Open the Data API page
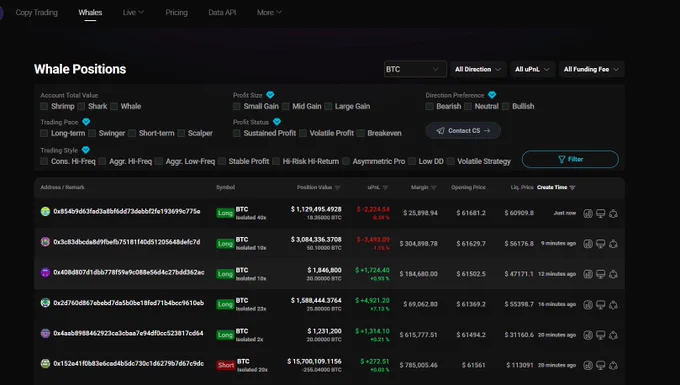Image resolution: width=680 pixels, height=385 pixels. tap(222, 13)
